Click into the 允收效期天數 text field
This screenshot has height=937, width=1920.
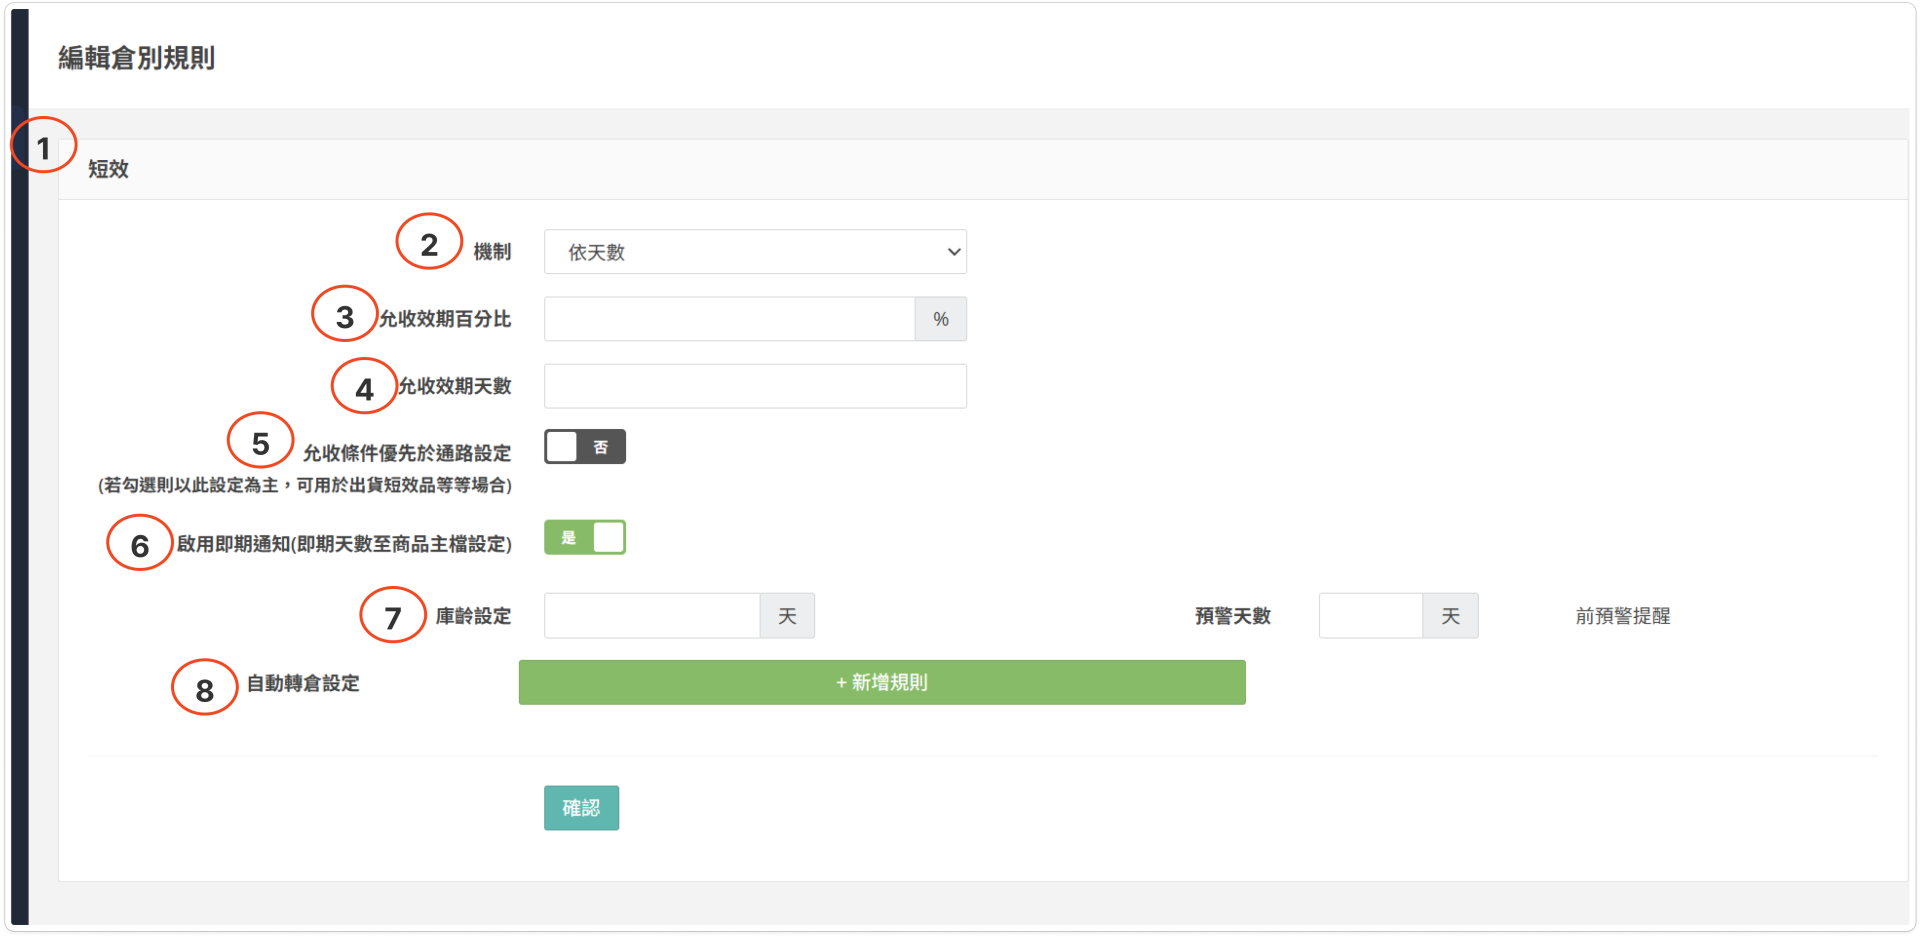tap(755, 386)
